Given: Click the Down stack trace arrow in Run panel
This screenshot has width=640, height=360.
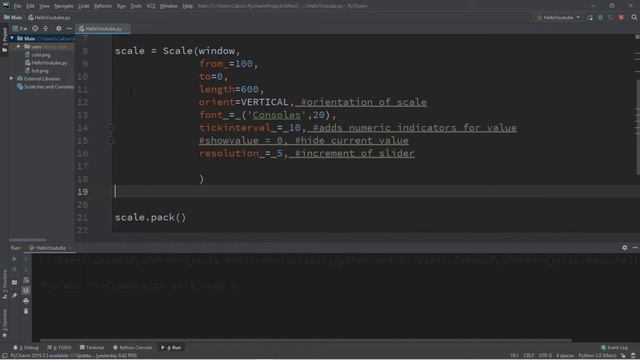Looking at the screenshot, I should click(x=26, y=270).
